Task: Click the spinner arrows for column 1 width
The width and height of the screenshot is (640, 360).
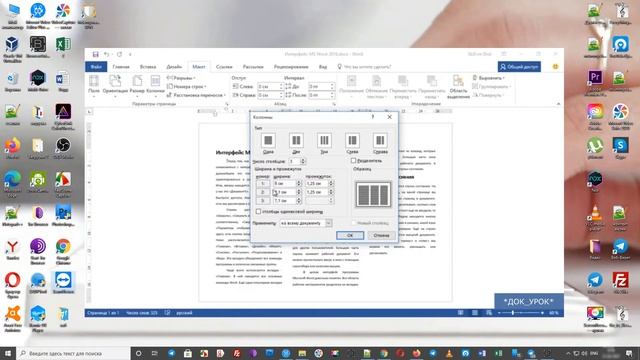Action: [298, 184]
